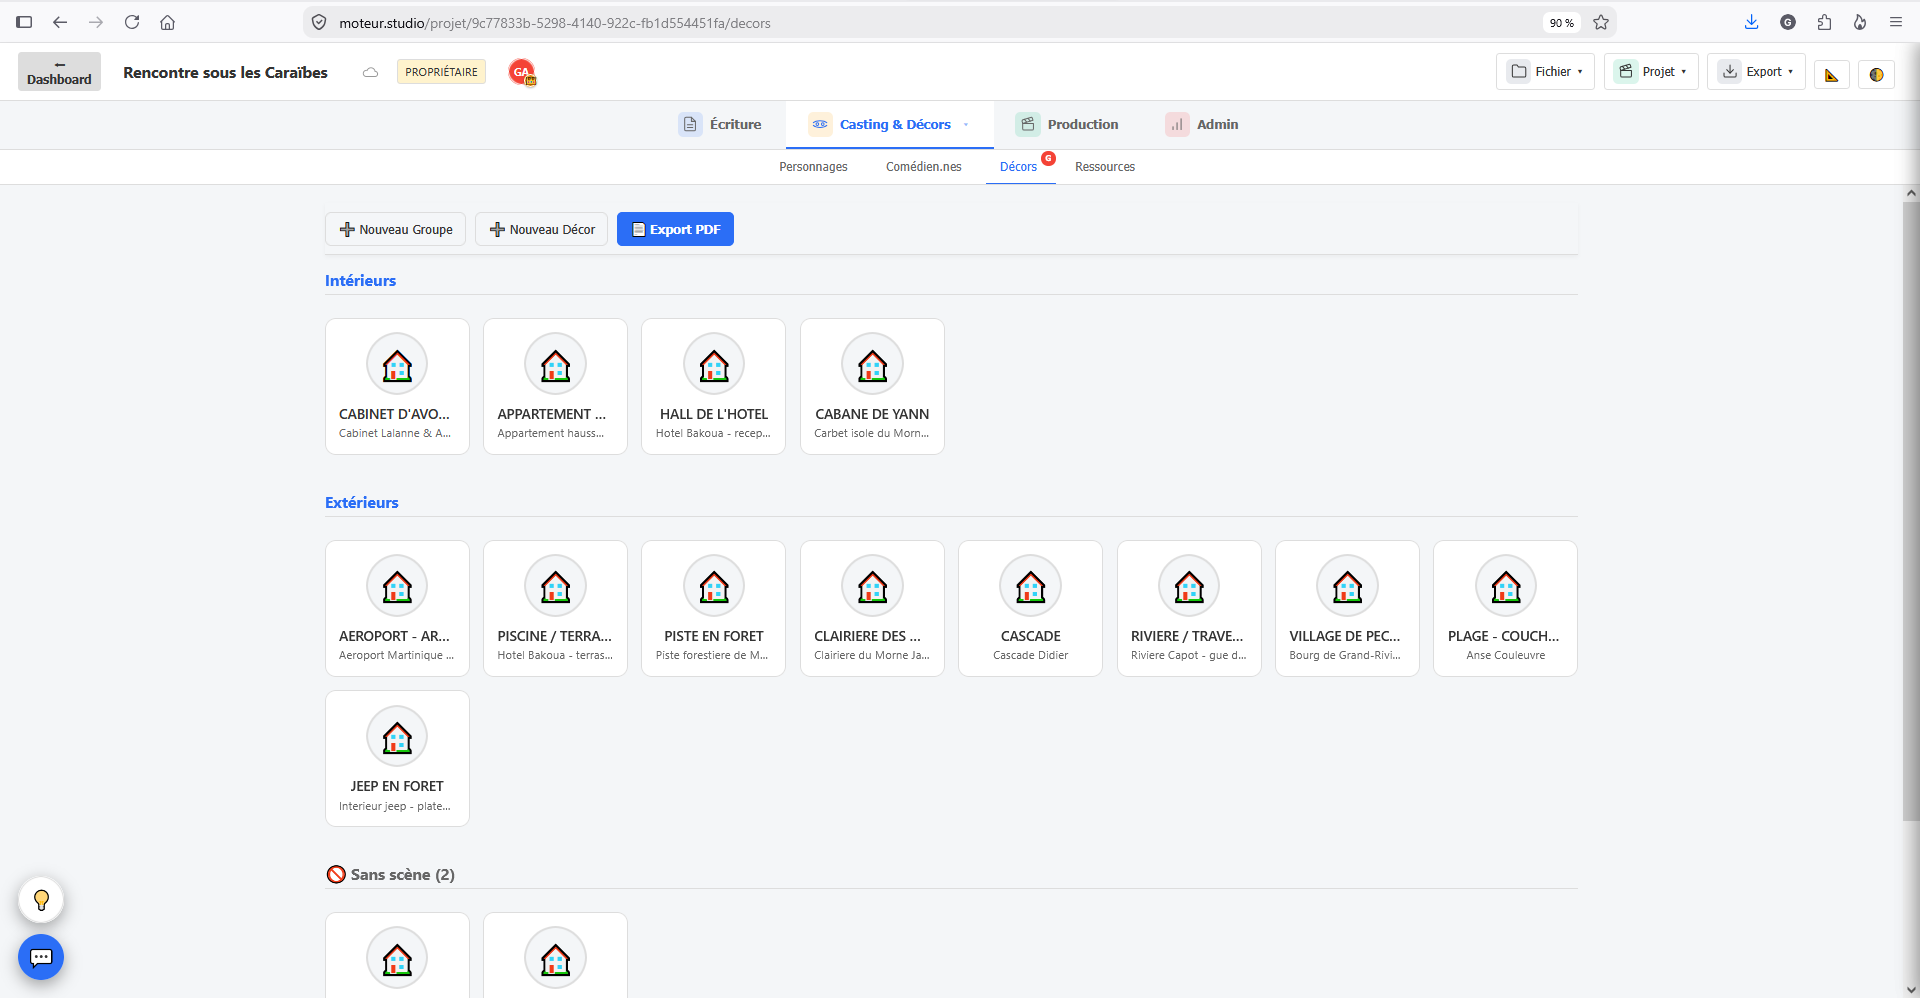Switch to the Admin tab

[1202, 125]
